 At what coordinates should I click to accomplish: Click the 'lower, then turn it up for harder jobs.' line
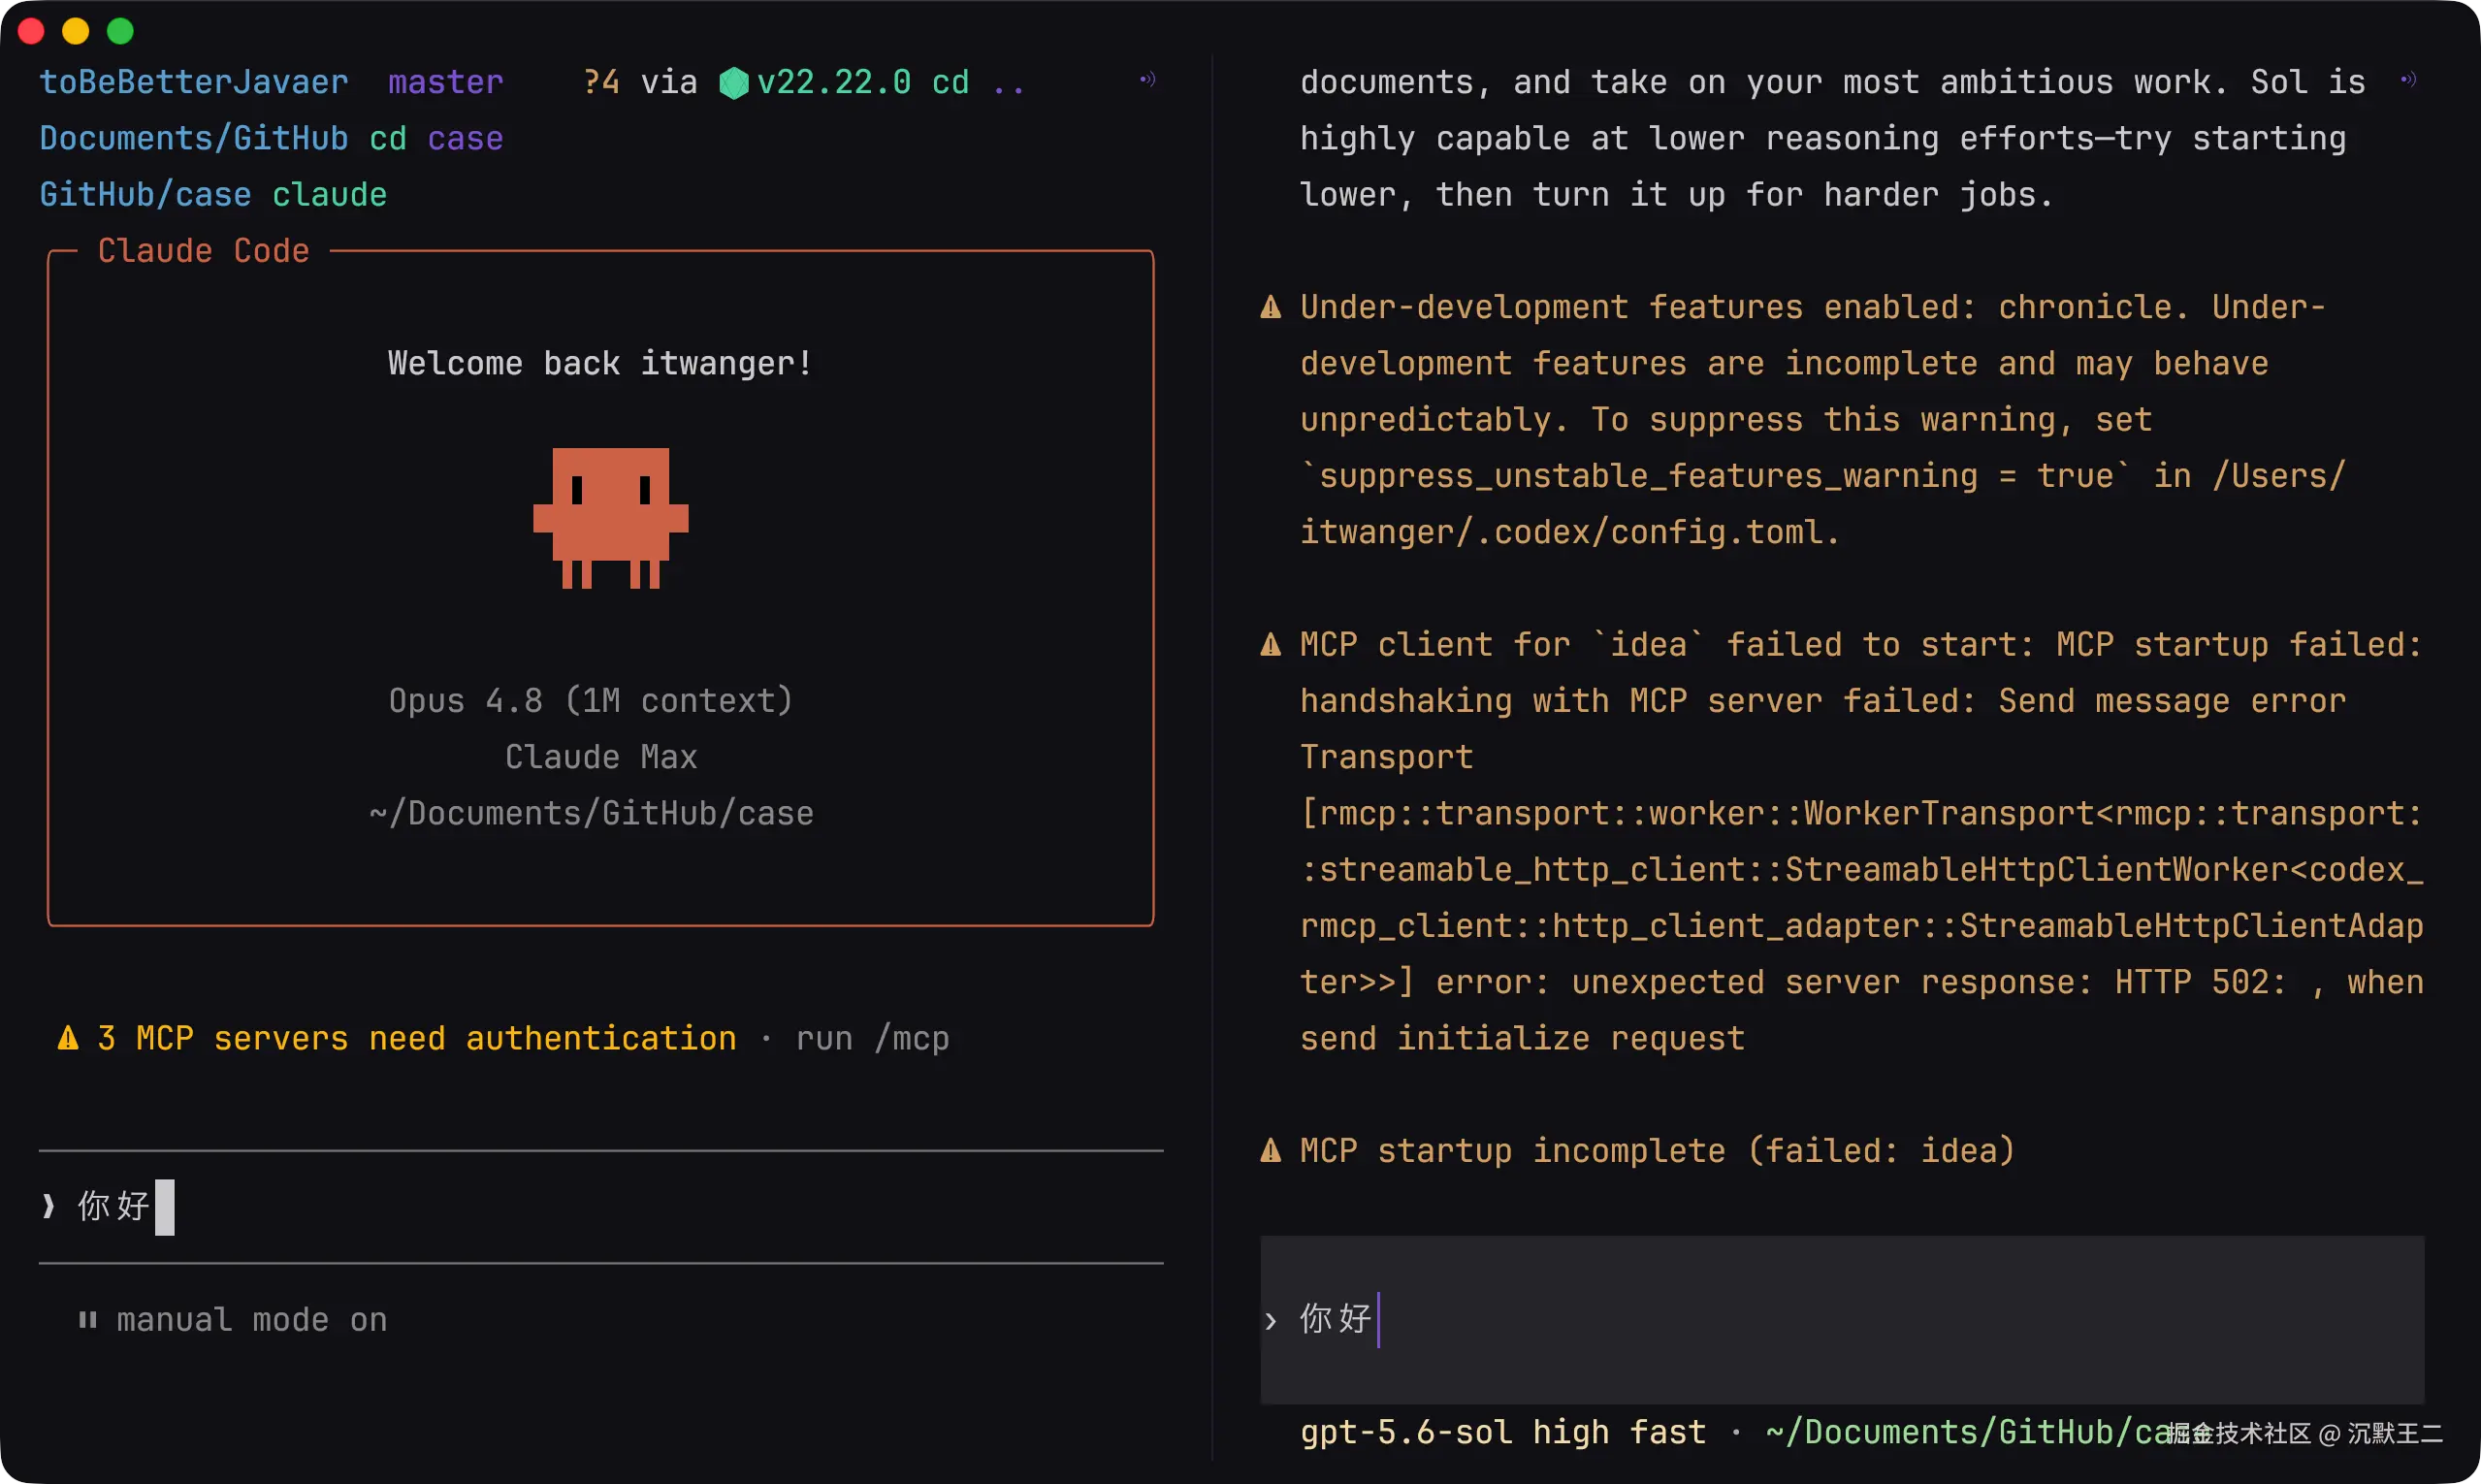point(1677,194)
